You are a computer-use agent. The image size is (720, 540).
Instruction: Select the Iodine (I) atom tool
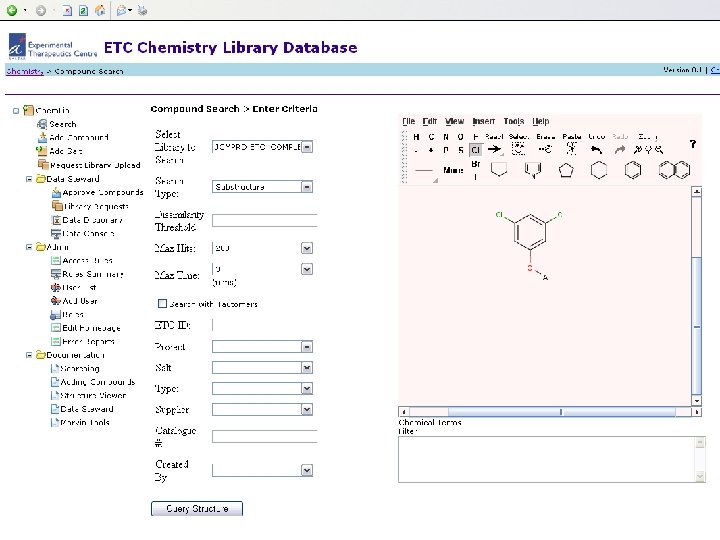tap(475, 177)
